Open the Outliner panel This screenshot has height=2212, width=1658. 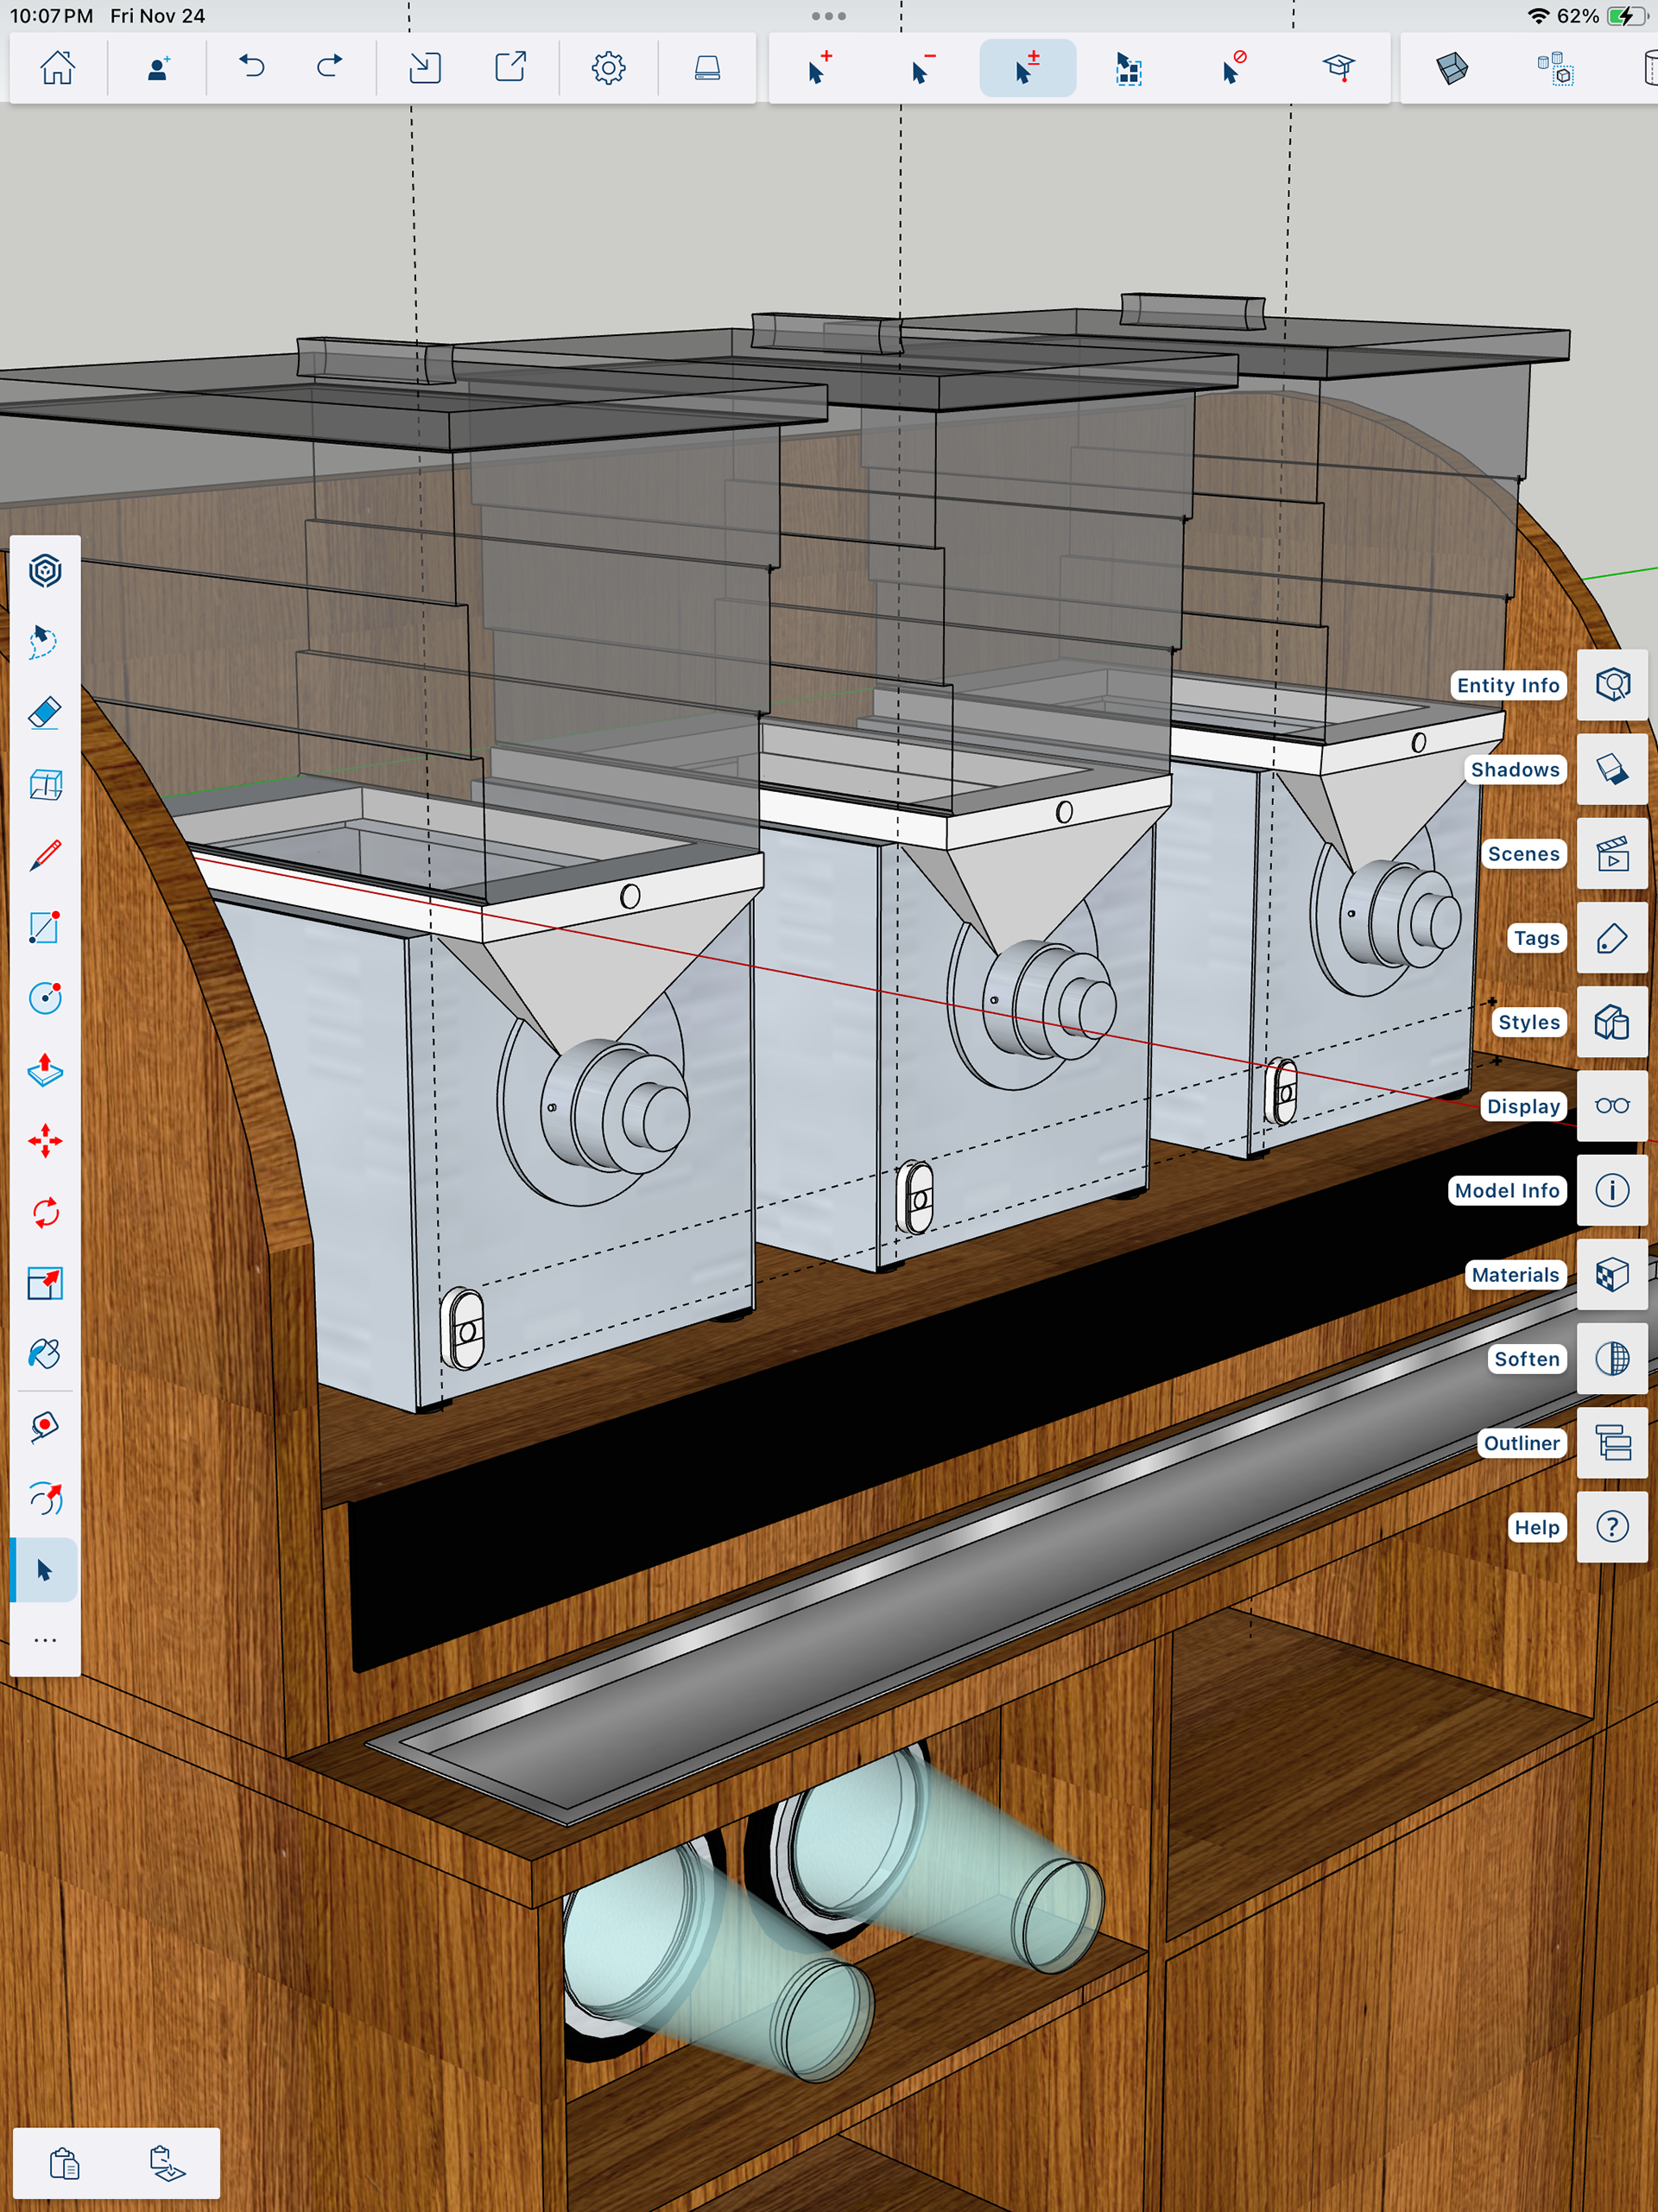pyautogui.click(x=1611, y=1443)
